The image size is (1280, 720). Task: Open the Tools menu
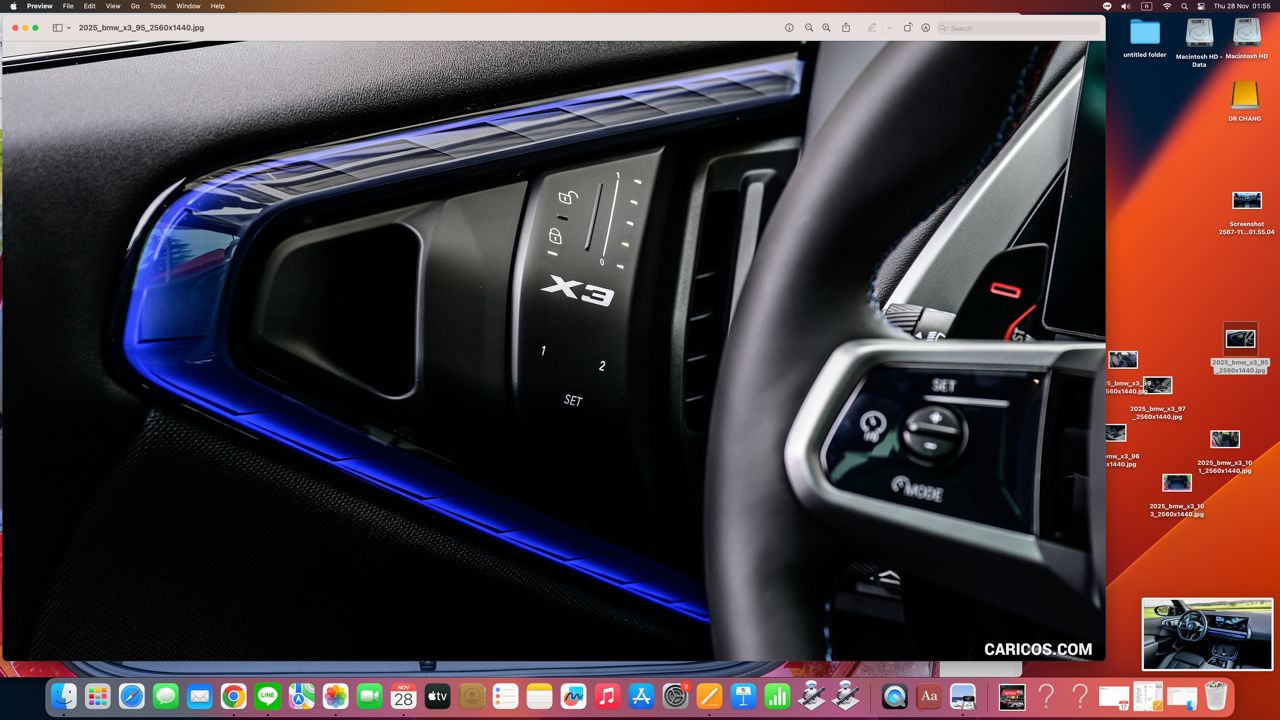pyautogui.click(x=158, y=6)
